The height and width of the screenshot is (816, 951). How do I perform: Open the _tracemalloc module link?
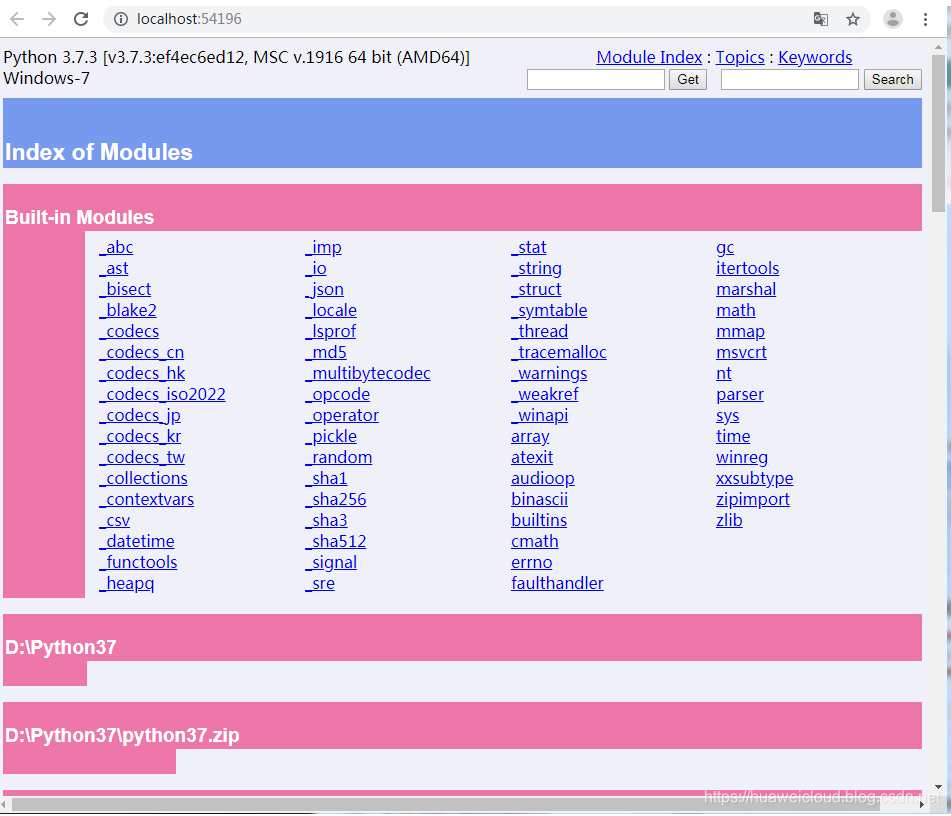559,352
